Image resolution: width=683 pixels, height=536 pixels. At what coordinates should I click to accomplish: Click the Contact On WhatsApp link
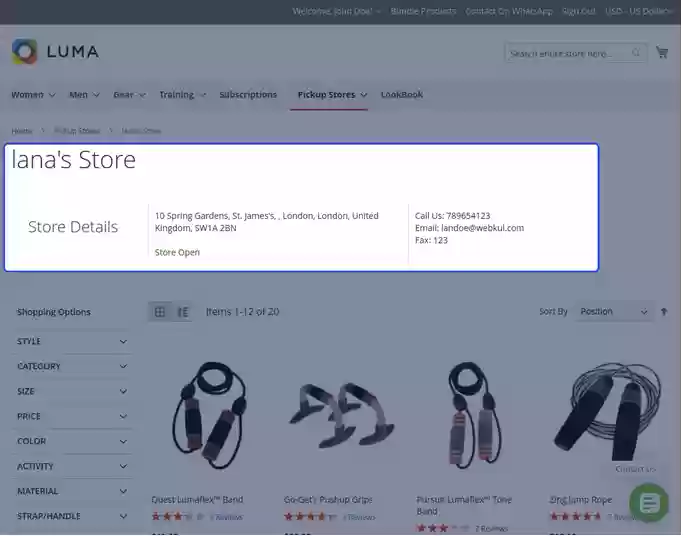508,11
